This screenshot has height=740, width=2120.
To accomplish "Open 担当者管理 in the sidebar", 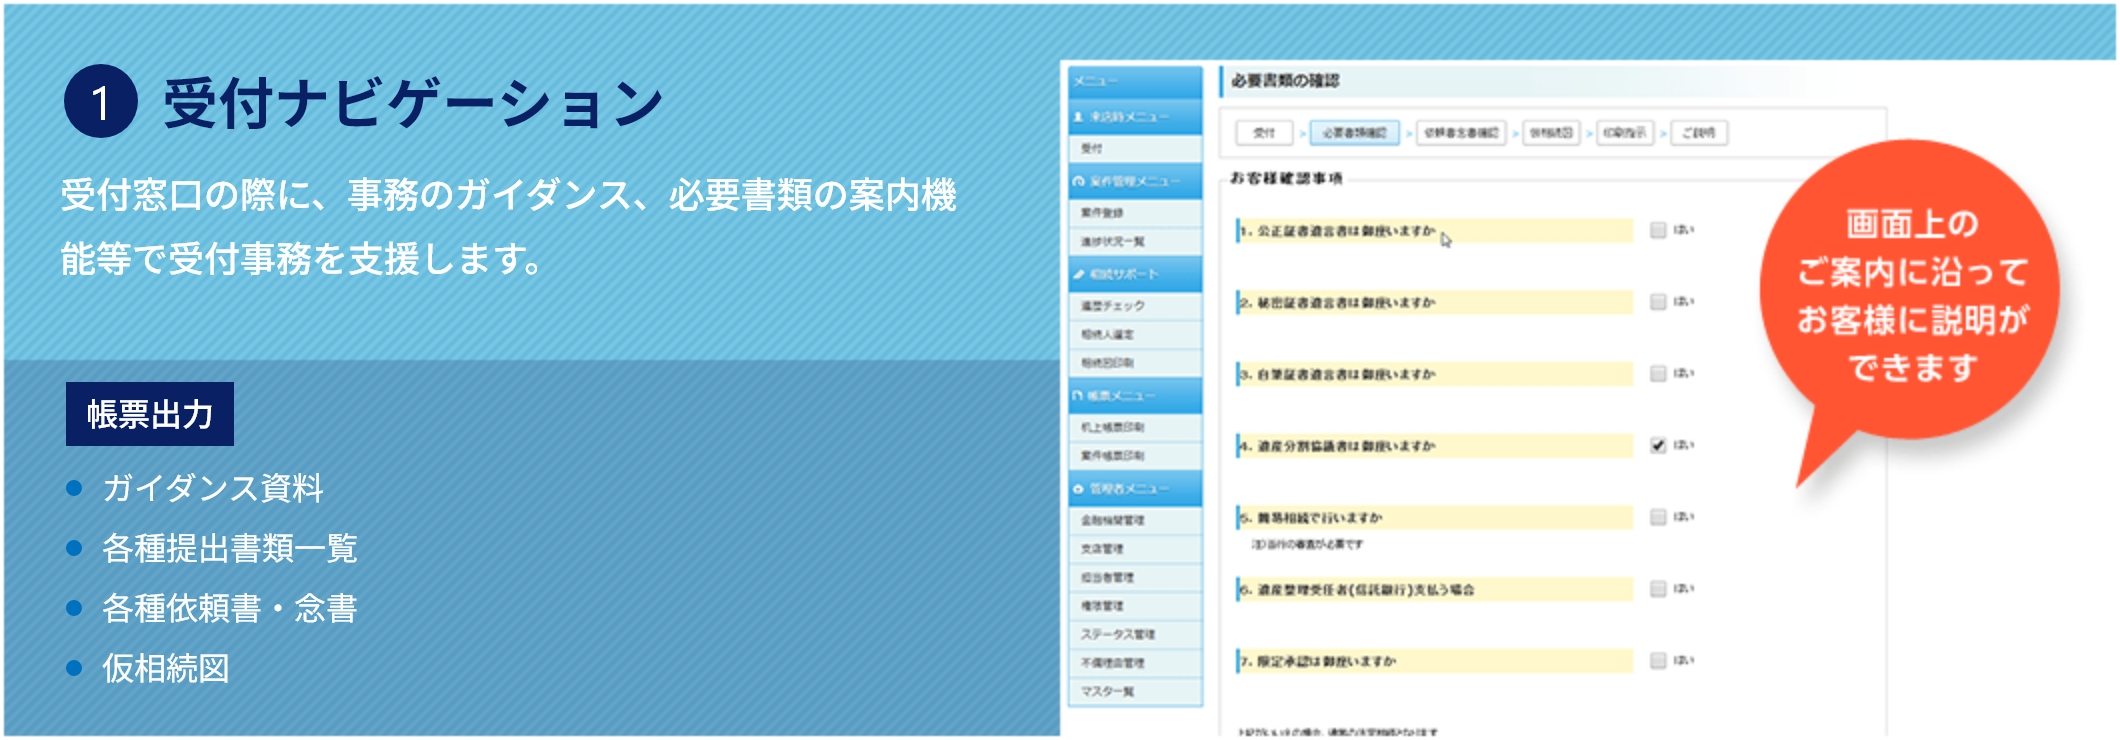I will pyautogui.click(x=1135, y=578).
